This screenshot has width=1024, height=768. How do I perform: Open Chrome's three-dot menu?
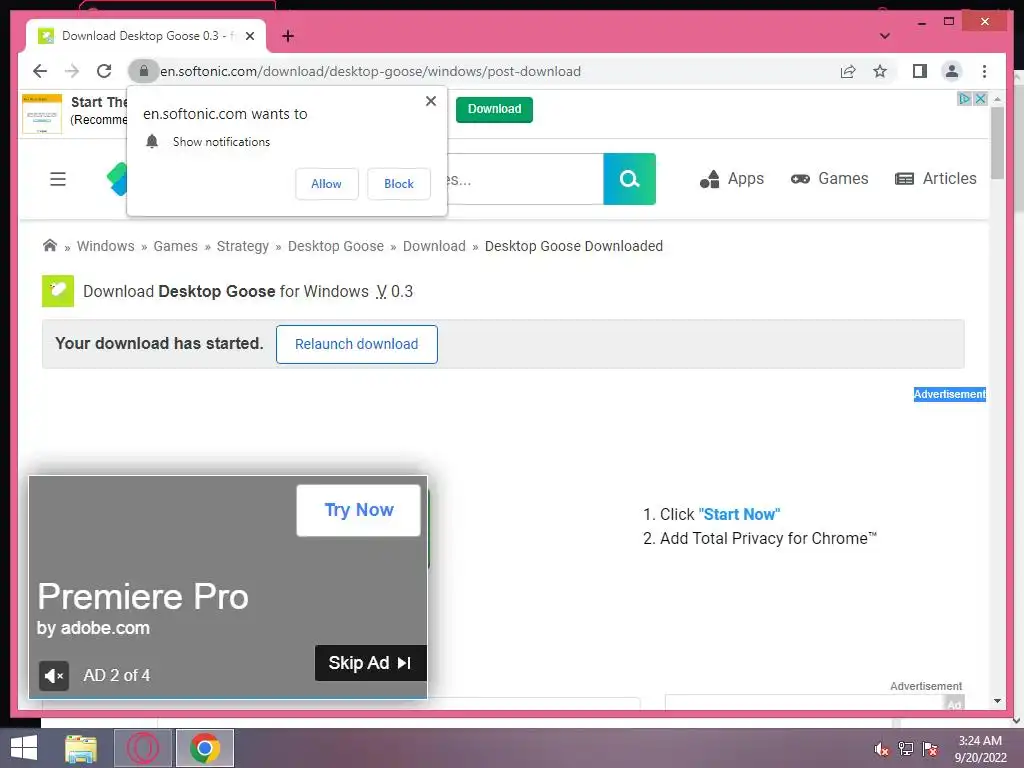984,71
